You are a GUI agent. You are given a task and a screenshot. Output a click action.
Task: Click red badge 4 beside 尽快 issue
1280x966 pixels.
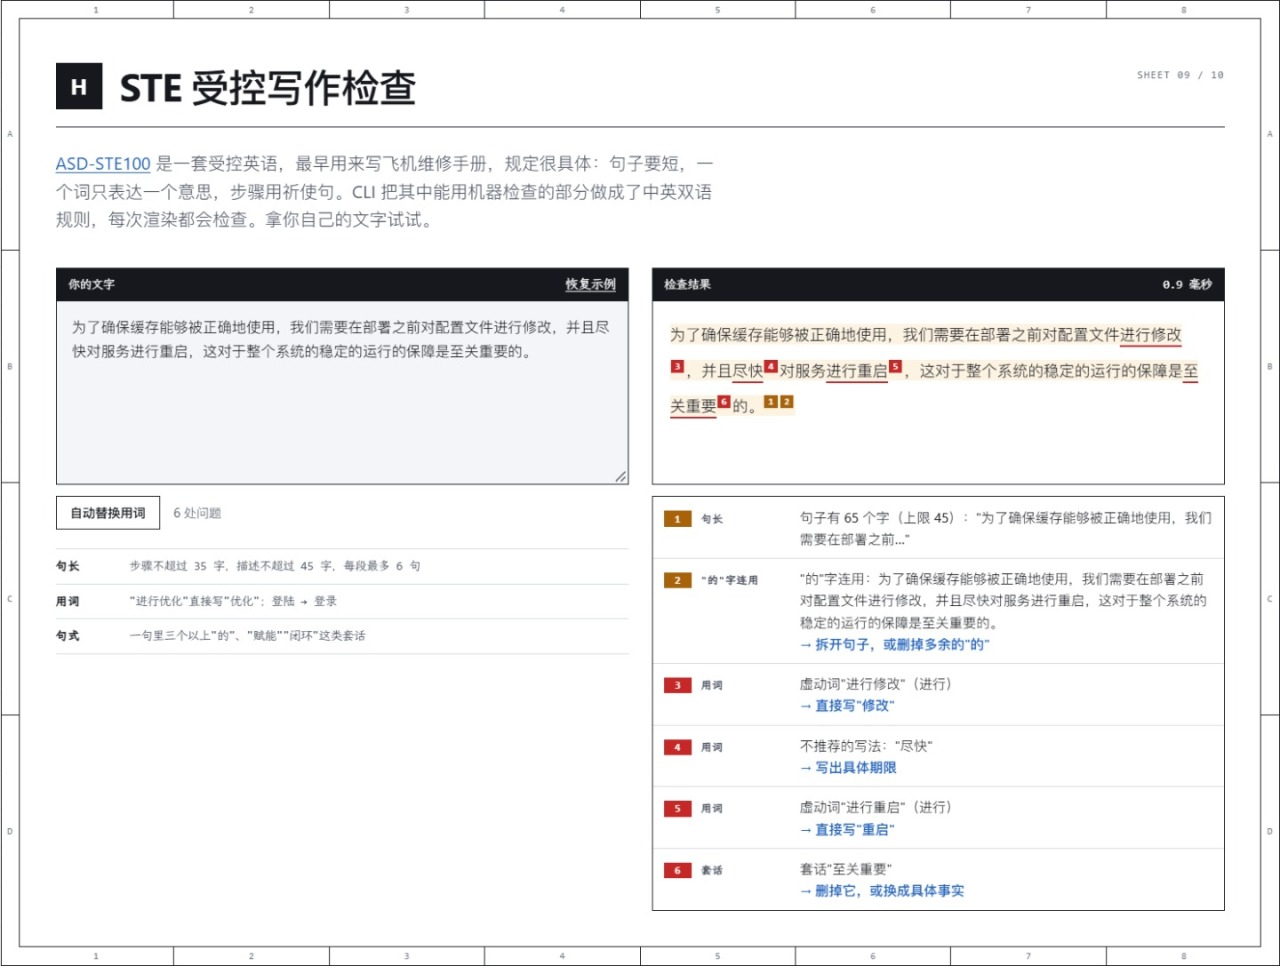[677, 747]
